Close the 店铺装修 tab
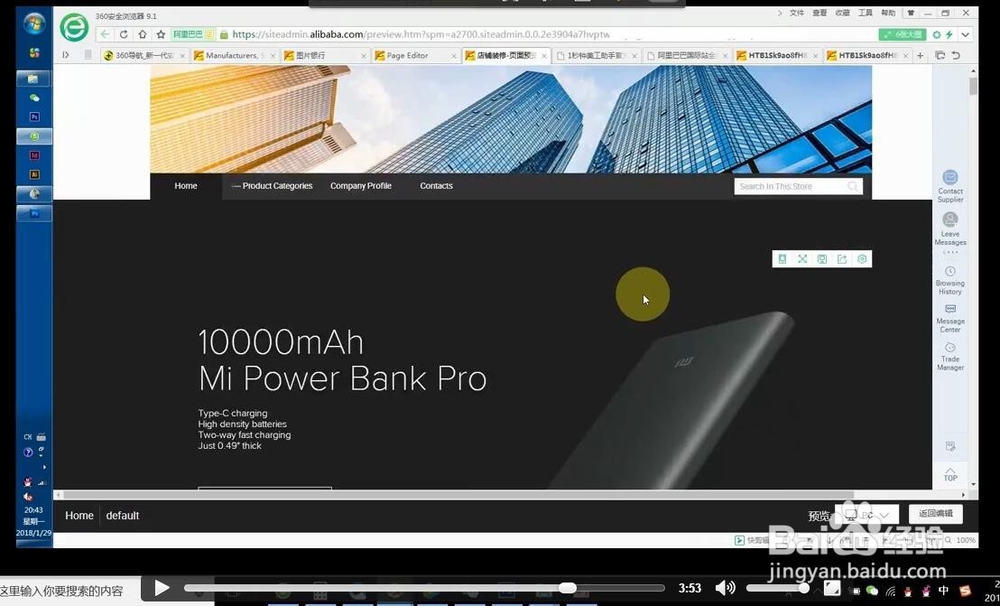Viewport: 1000px width, 606px height. pyautogui.click(x=544, y=56)
